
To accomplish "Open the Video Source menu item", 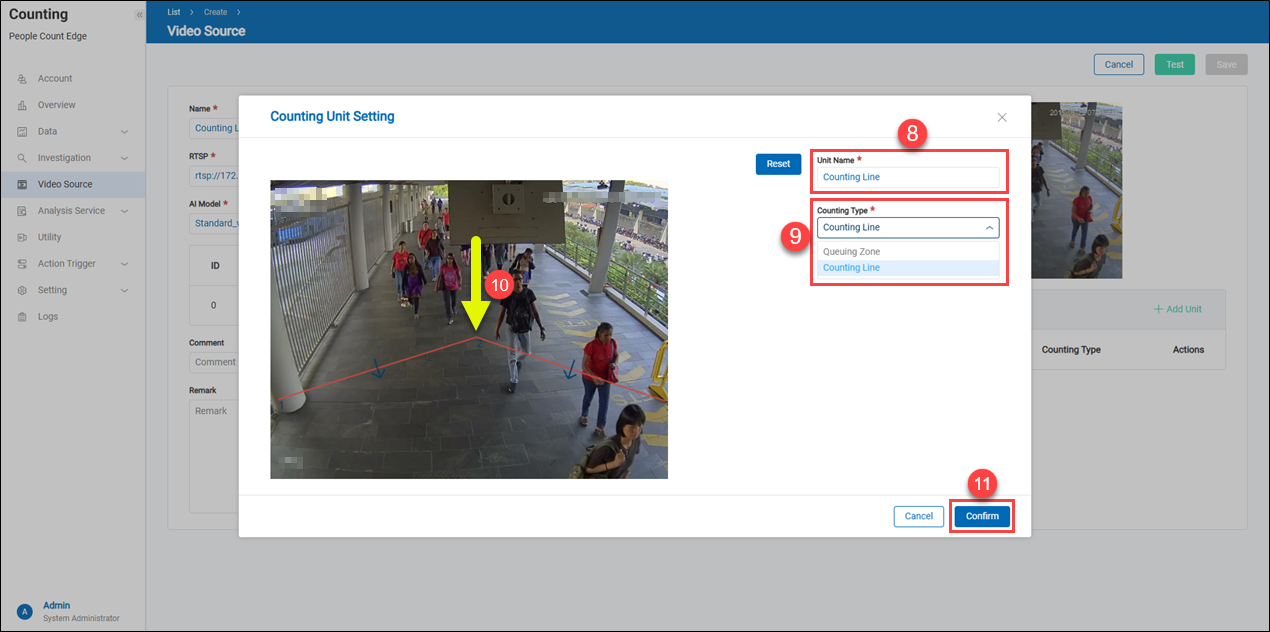I will click(65, 184).
